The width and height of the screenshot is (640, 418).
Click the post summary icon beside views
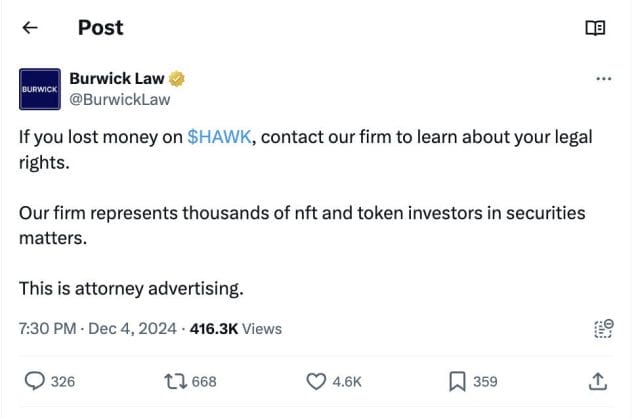click(x=604, y=329)
